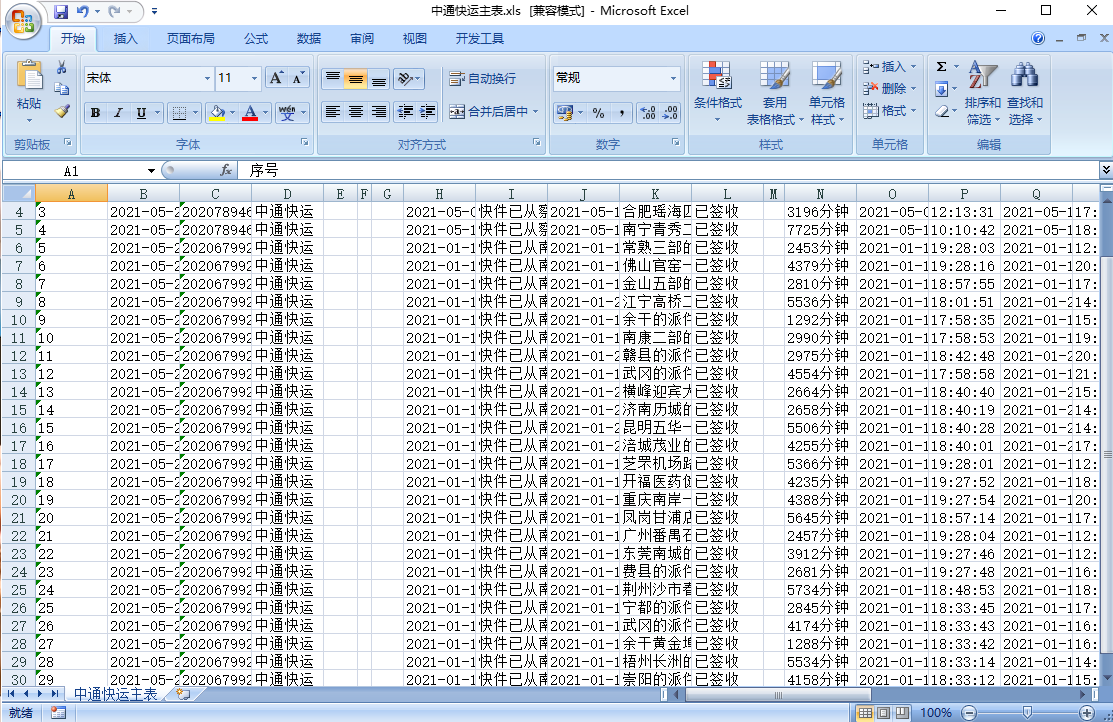Select the 中通快运主表 sheet tab
This screenshot has width=1113, height=722.
(x=115, y=694)
